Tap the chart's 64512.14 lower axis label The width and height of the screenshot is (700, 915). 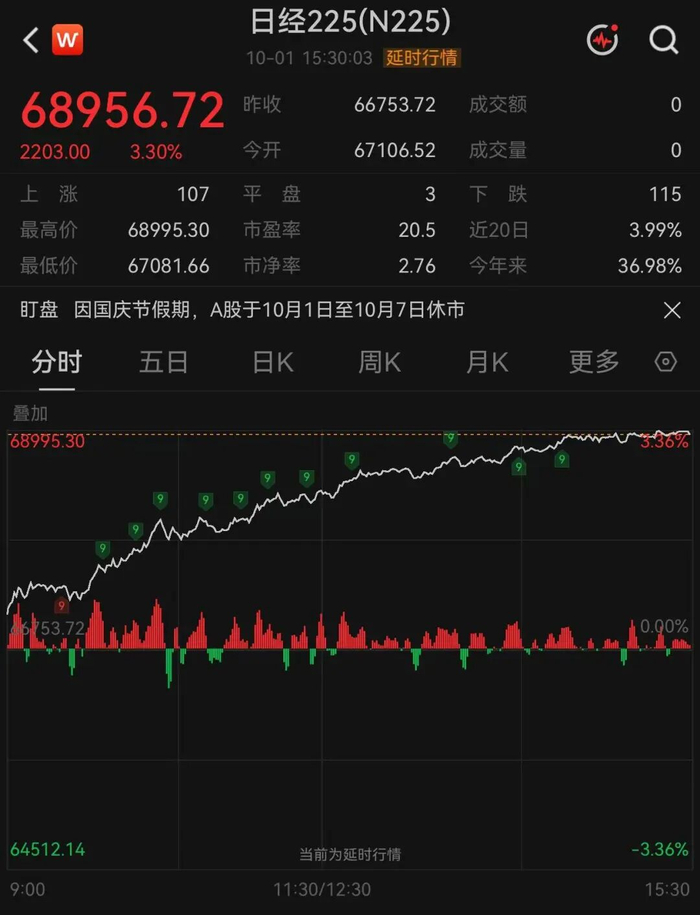47,849
